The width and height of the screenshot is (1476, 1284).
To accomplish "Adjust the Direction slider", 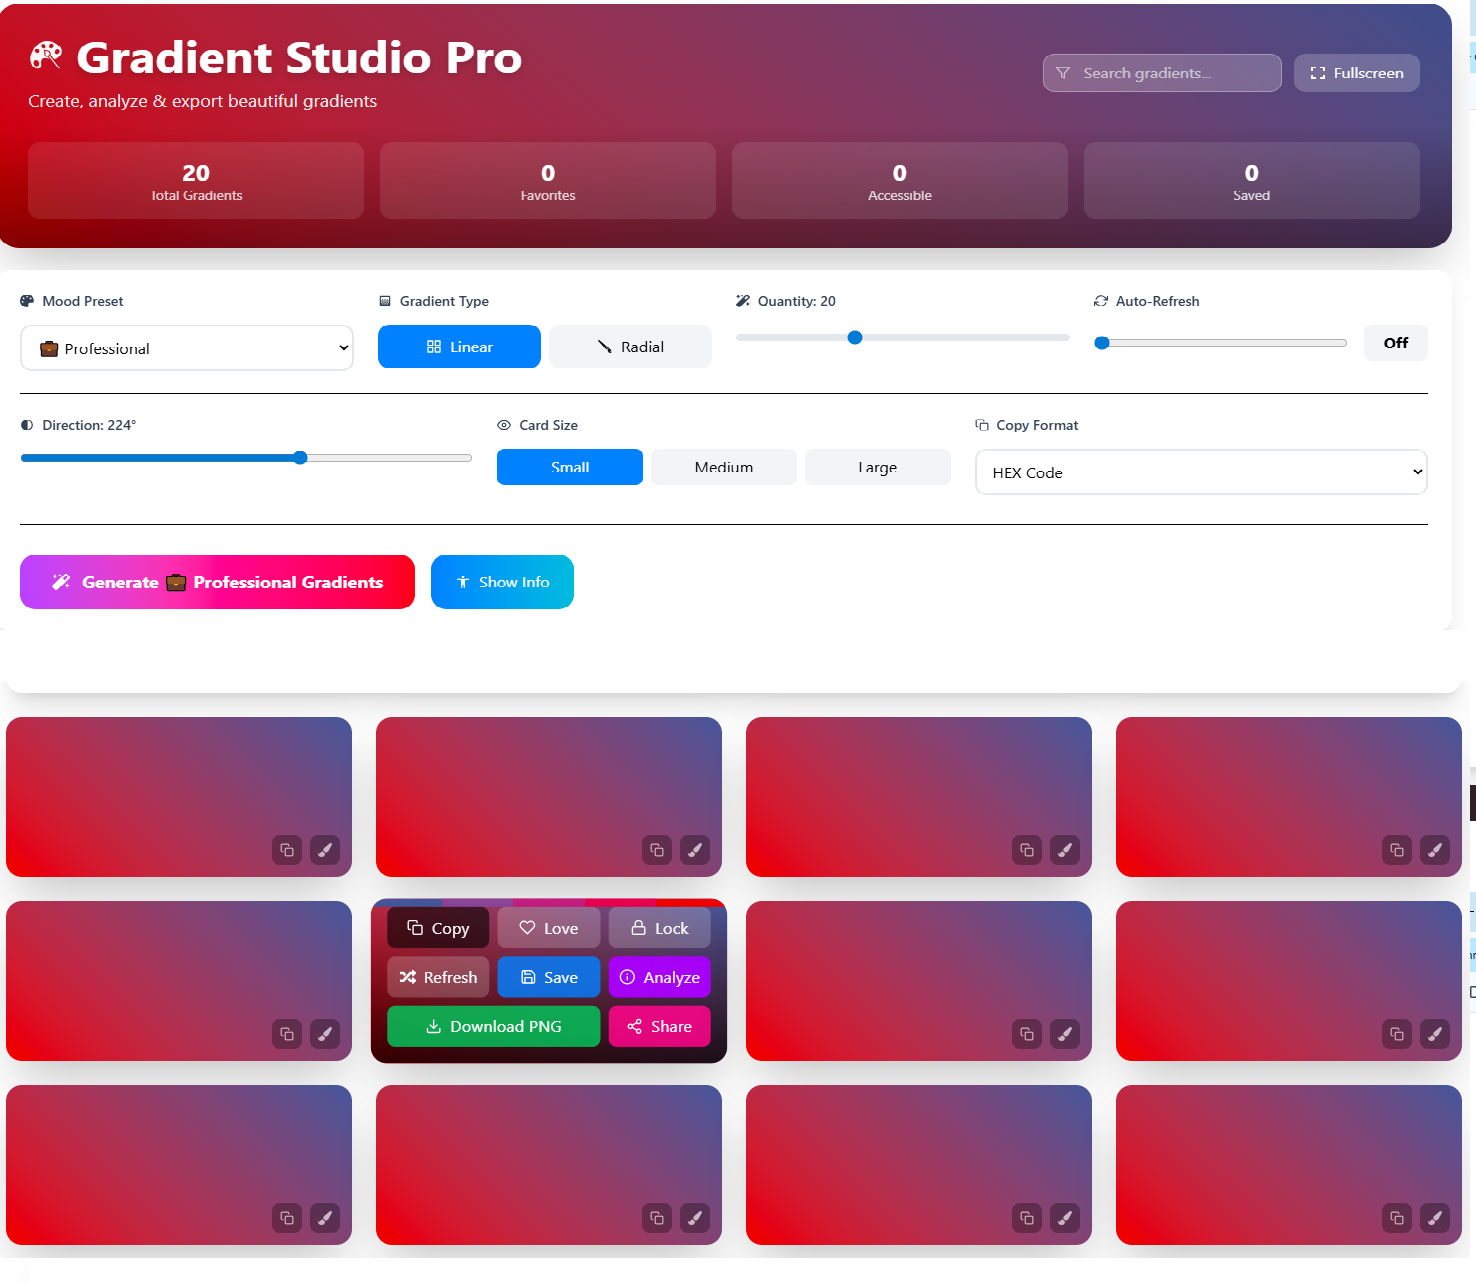I will coord(300,457).
